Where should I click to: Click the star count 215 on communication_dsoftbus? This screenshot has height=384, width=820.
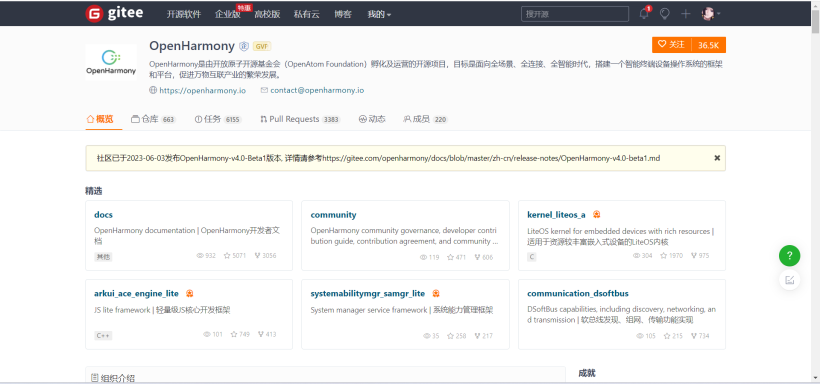pyautogui.click(x=673, y=336)
